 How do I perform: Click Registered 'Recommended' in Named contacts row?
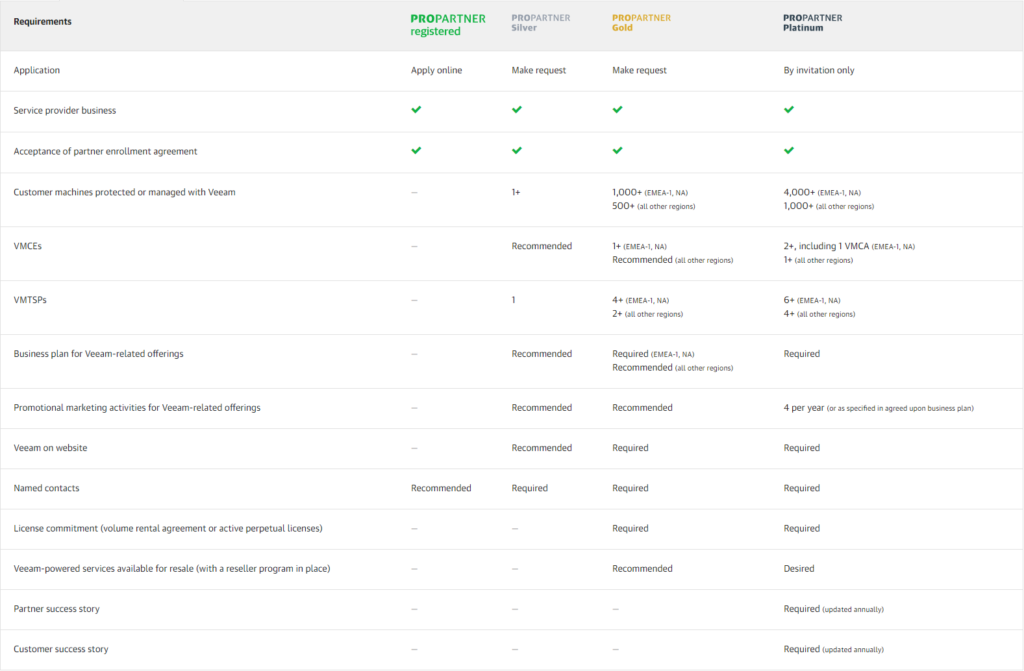pos(441,488)
